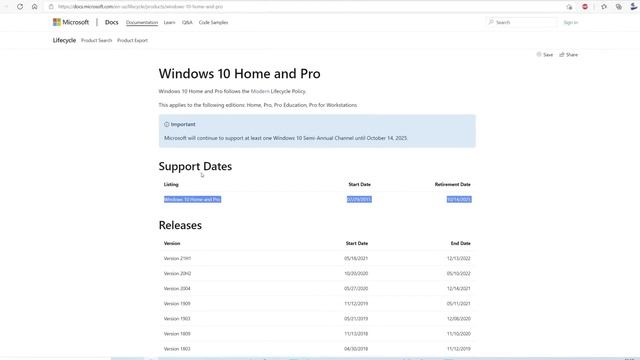The height and width of the screenshot is (360, 640).
Task: Open the Lifecycle section link
Action: coord(64,40)
